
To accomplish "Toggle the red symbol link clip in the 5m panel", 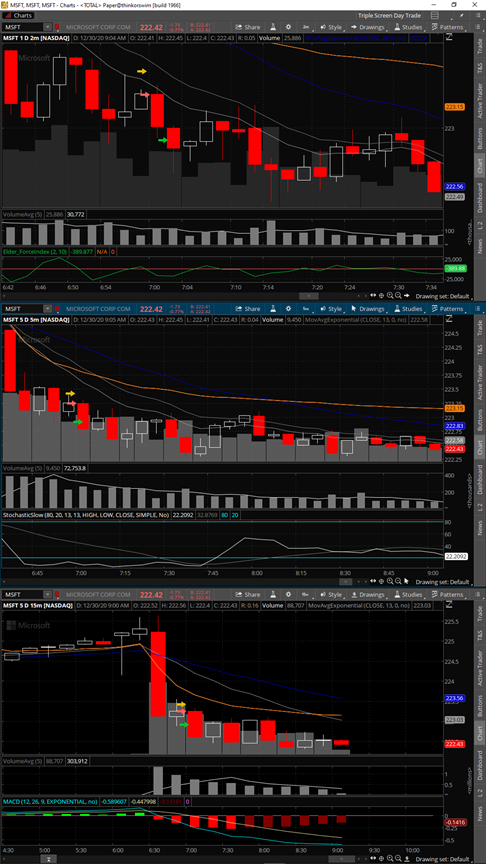I will (57, 309).
